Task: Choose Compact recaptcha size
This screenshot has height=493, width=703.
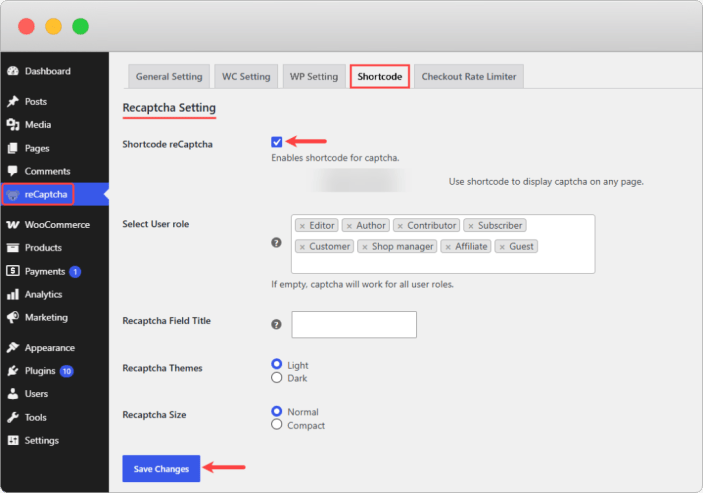Action: pos(277,424)
